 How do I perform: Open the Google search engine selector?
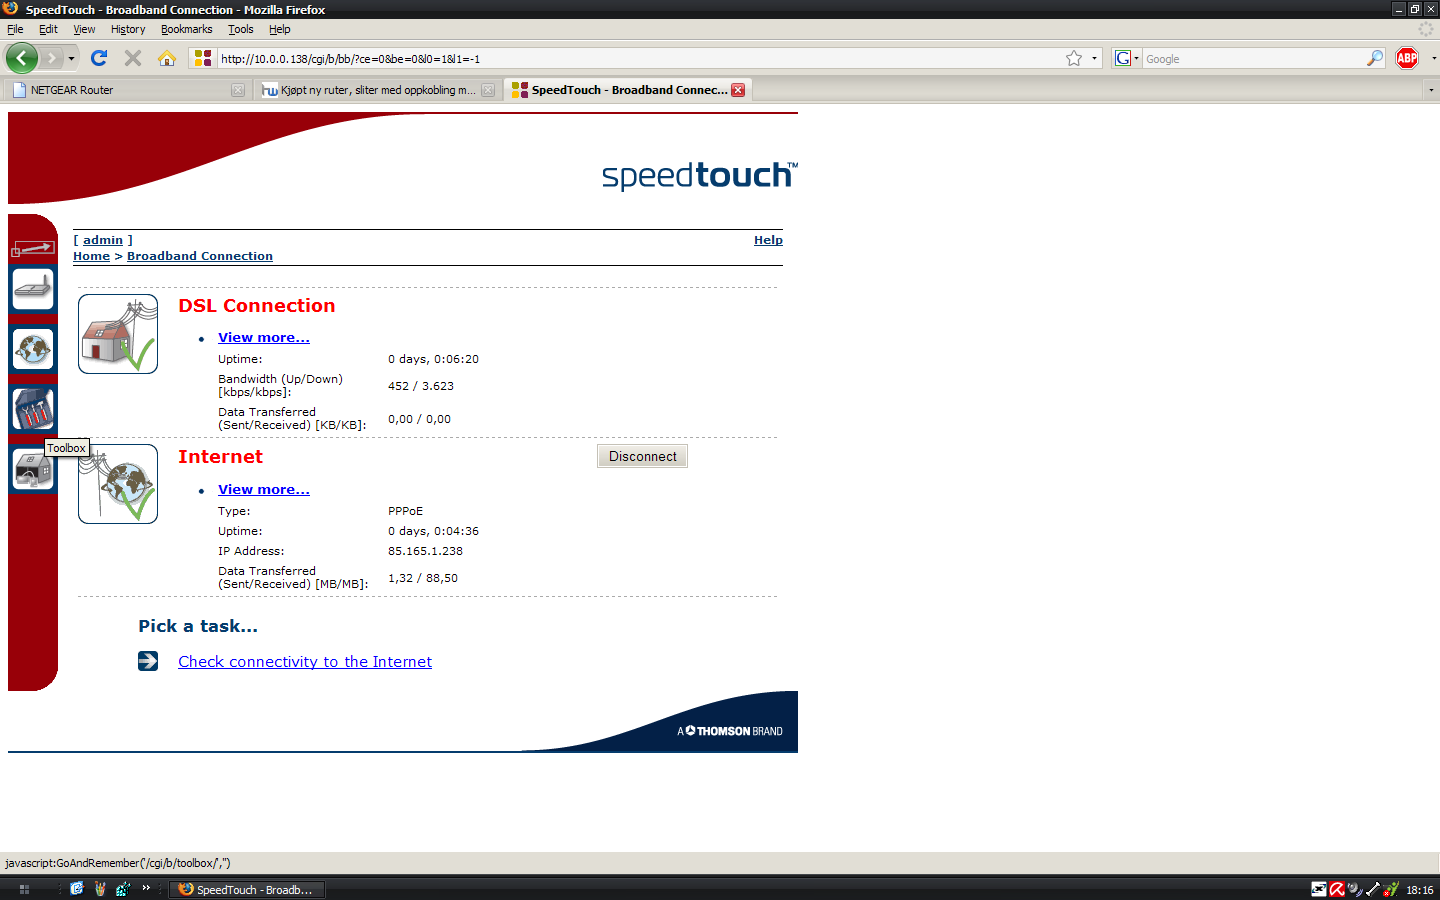click(1127, 58)
